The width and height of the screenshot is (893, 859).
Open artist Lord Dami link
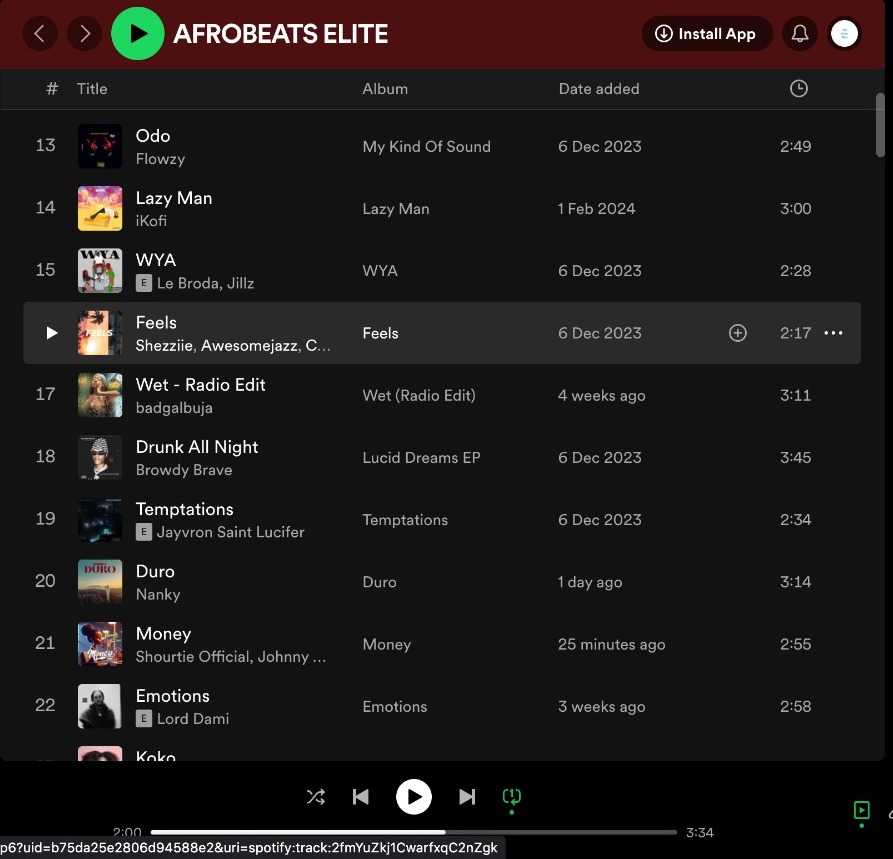click(193, 719)
